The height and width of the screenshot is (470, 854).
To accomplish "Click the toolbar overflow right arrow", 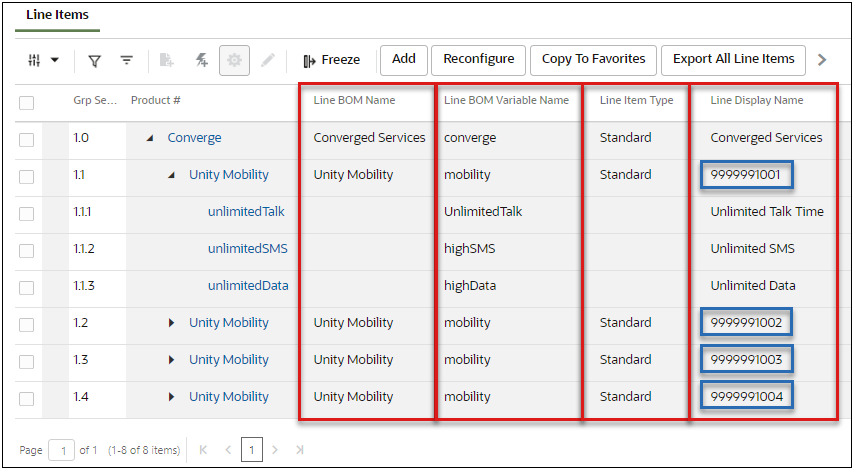I will (822, 60).
